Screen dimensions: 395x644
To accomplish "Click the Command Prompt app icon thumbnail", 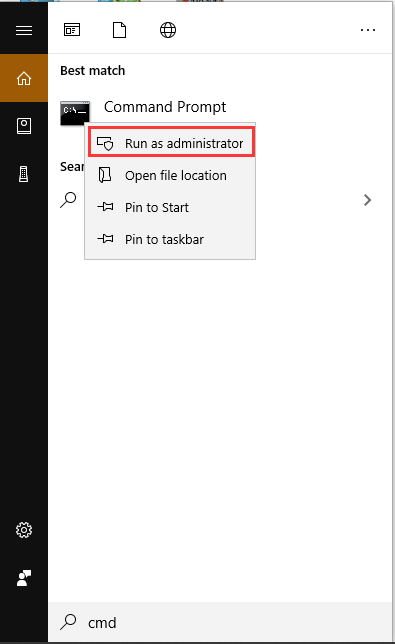I will pos(75,113).
